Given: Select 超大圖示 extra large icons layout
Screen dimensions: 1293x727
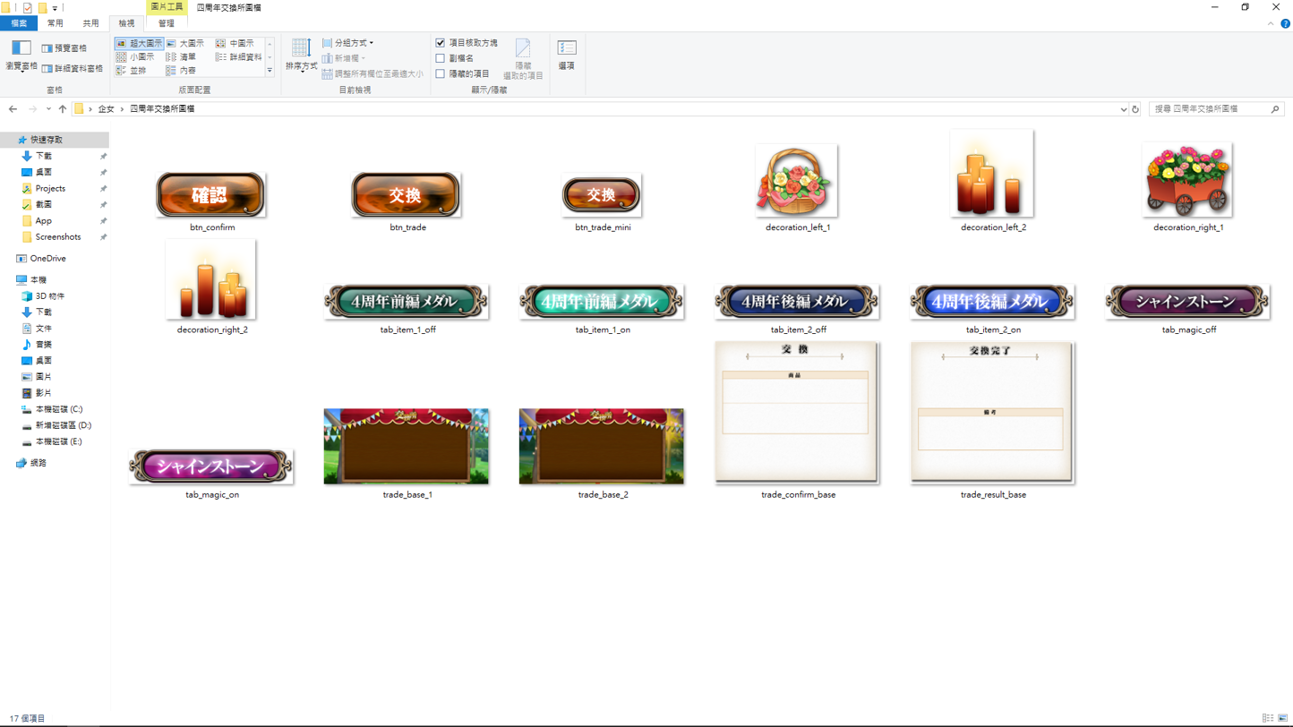Looking at the screenshot, I should pos(139,44).
